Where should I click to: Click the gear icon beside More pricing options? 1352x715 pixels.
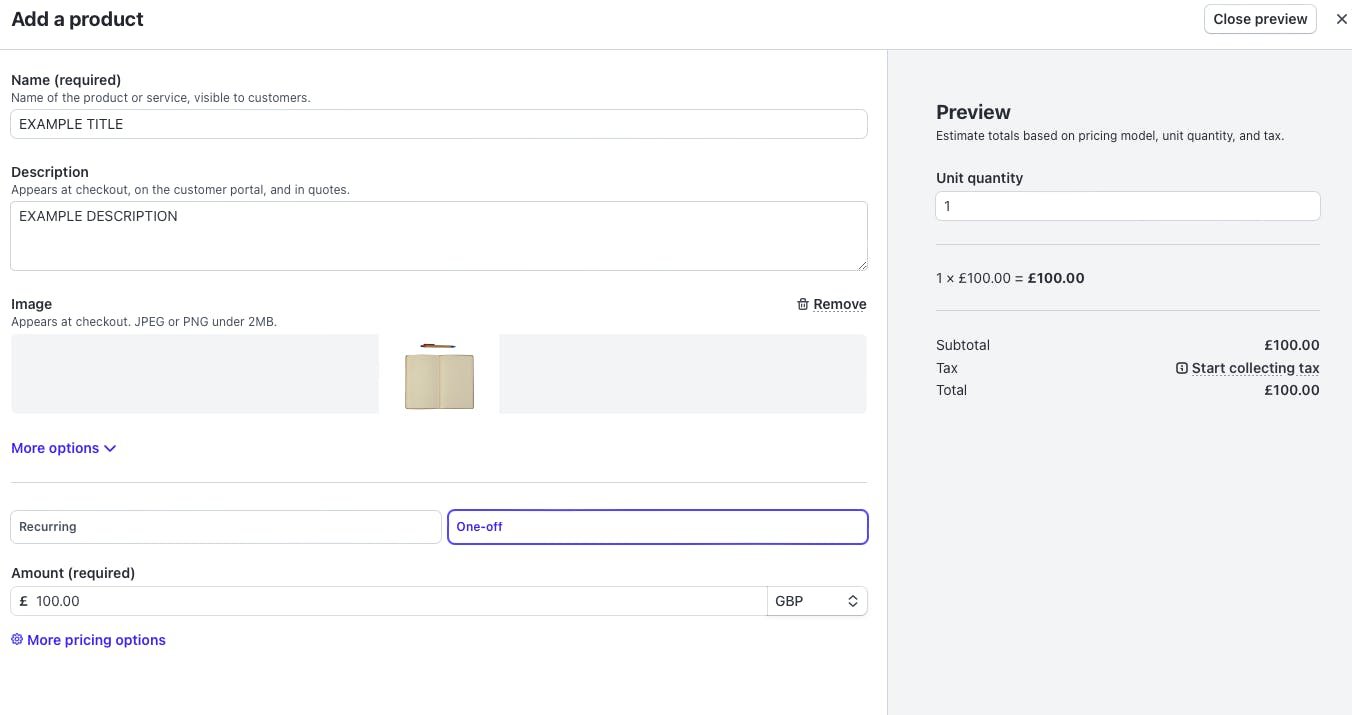[x=16, y=639]
